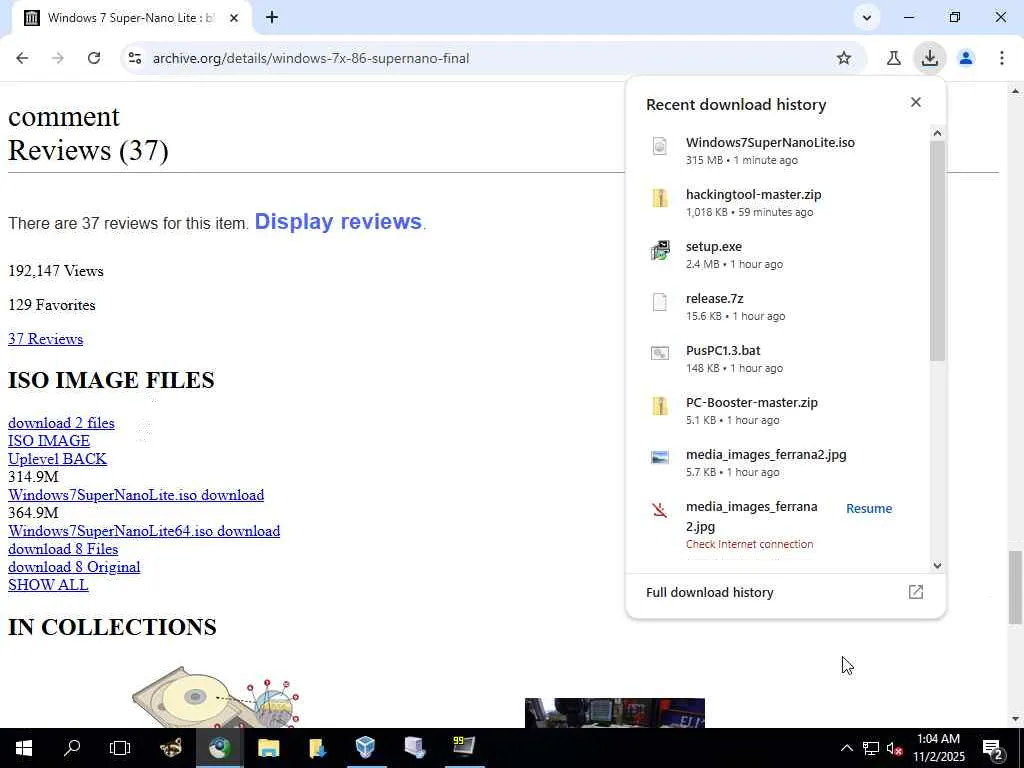This screenshot has height=768, width=1024.
Task: Click the PC-Booster-master.zip archive icon
Action: point(660,406)
